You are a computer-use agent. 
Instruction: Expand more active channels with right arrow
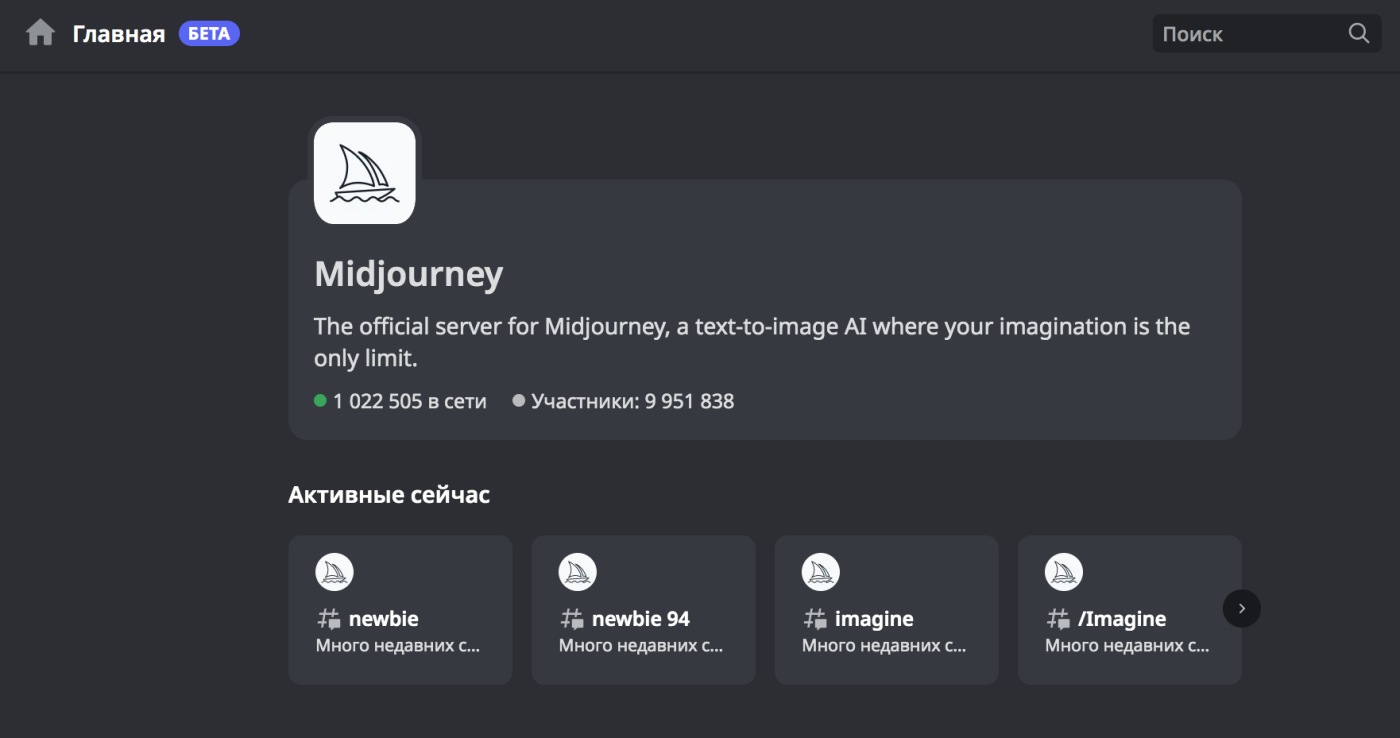[1242, 608]
